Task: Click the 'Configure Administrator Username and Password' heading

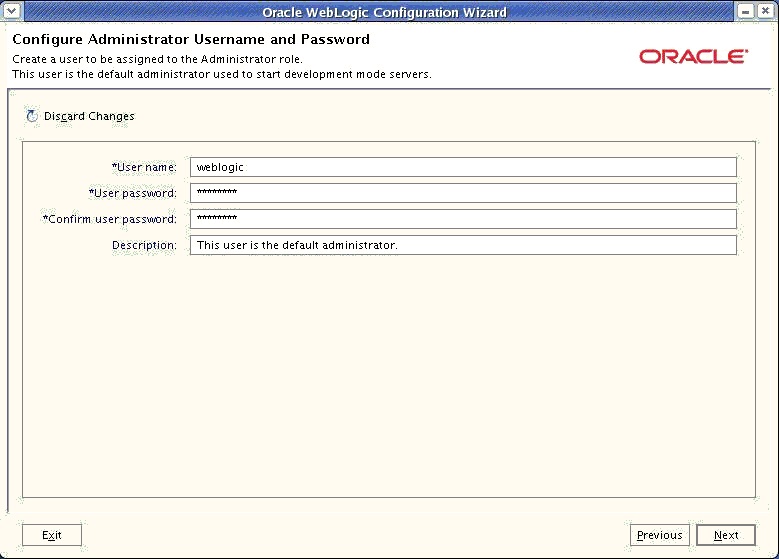Action: tap(191, 39)
